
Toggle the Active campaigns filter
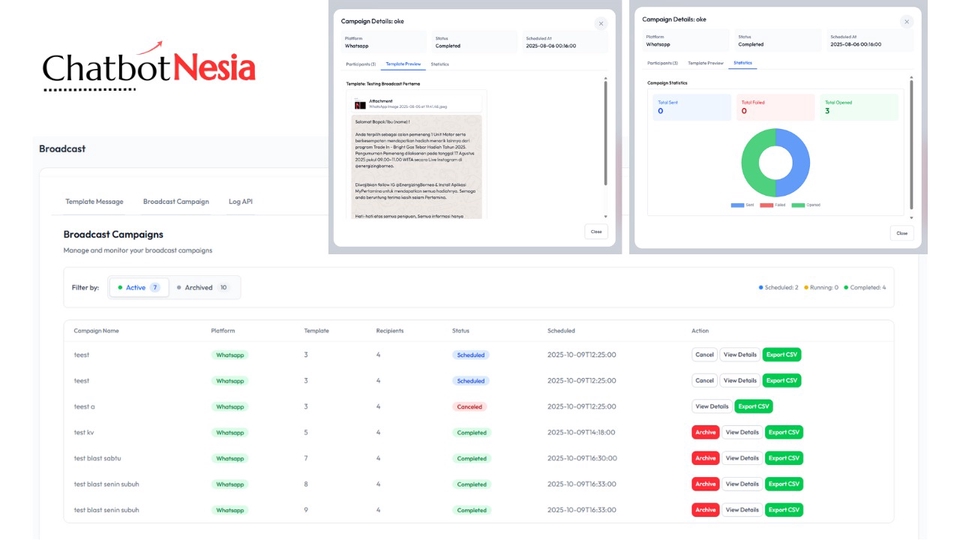click(139, 288)
